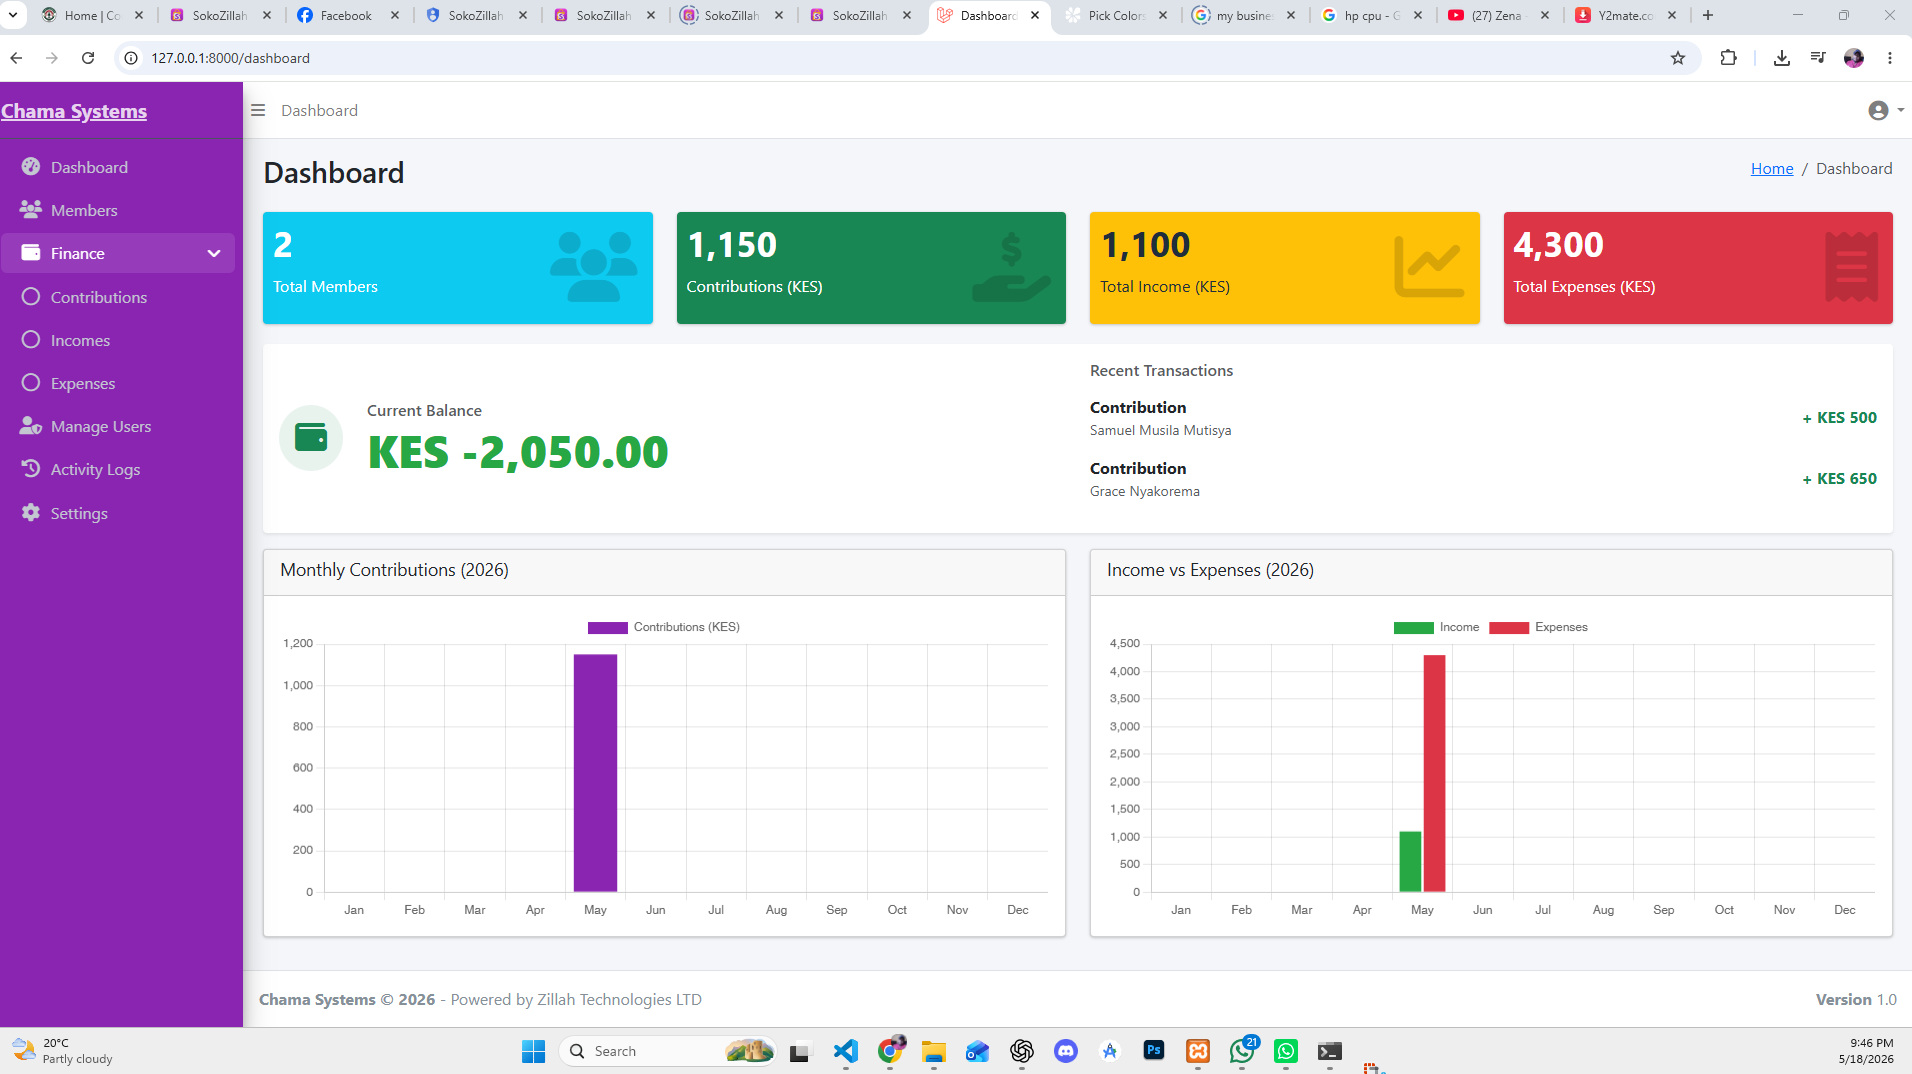Toggle Contributions (KES) legend swatch
The height and width of the screenshot is (1074, 1912).
[607, 628]
